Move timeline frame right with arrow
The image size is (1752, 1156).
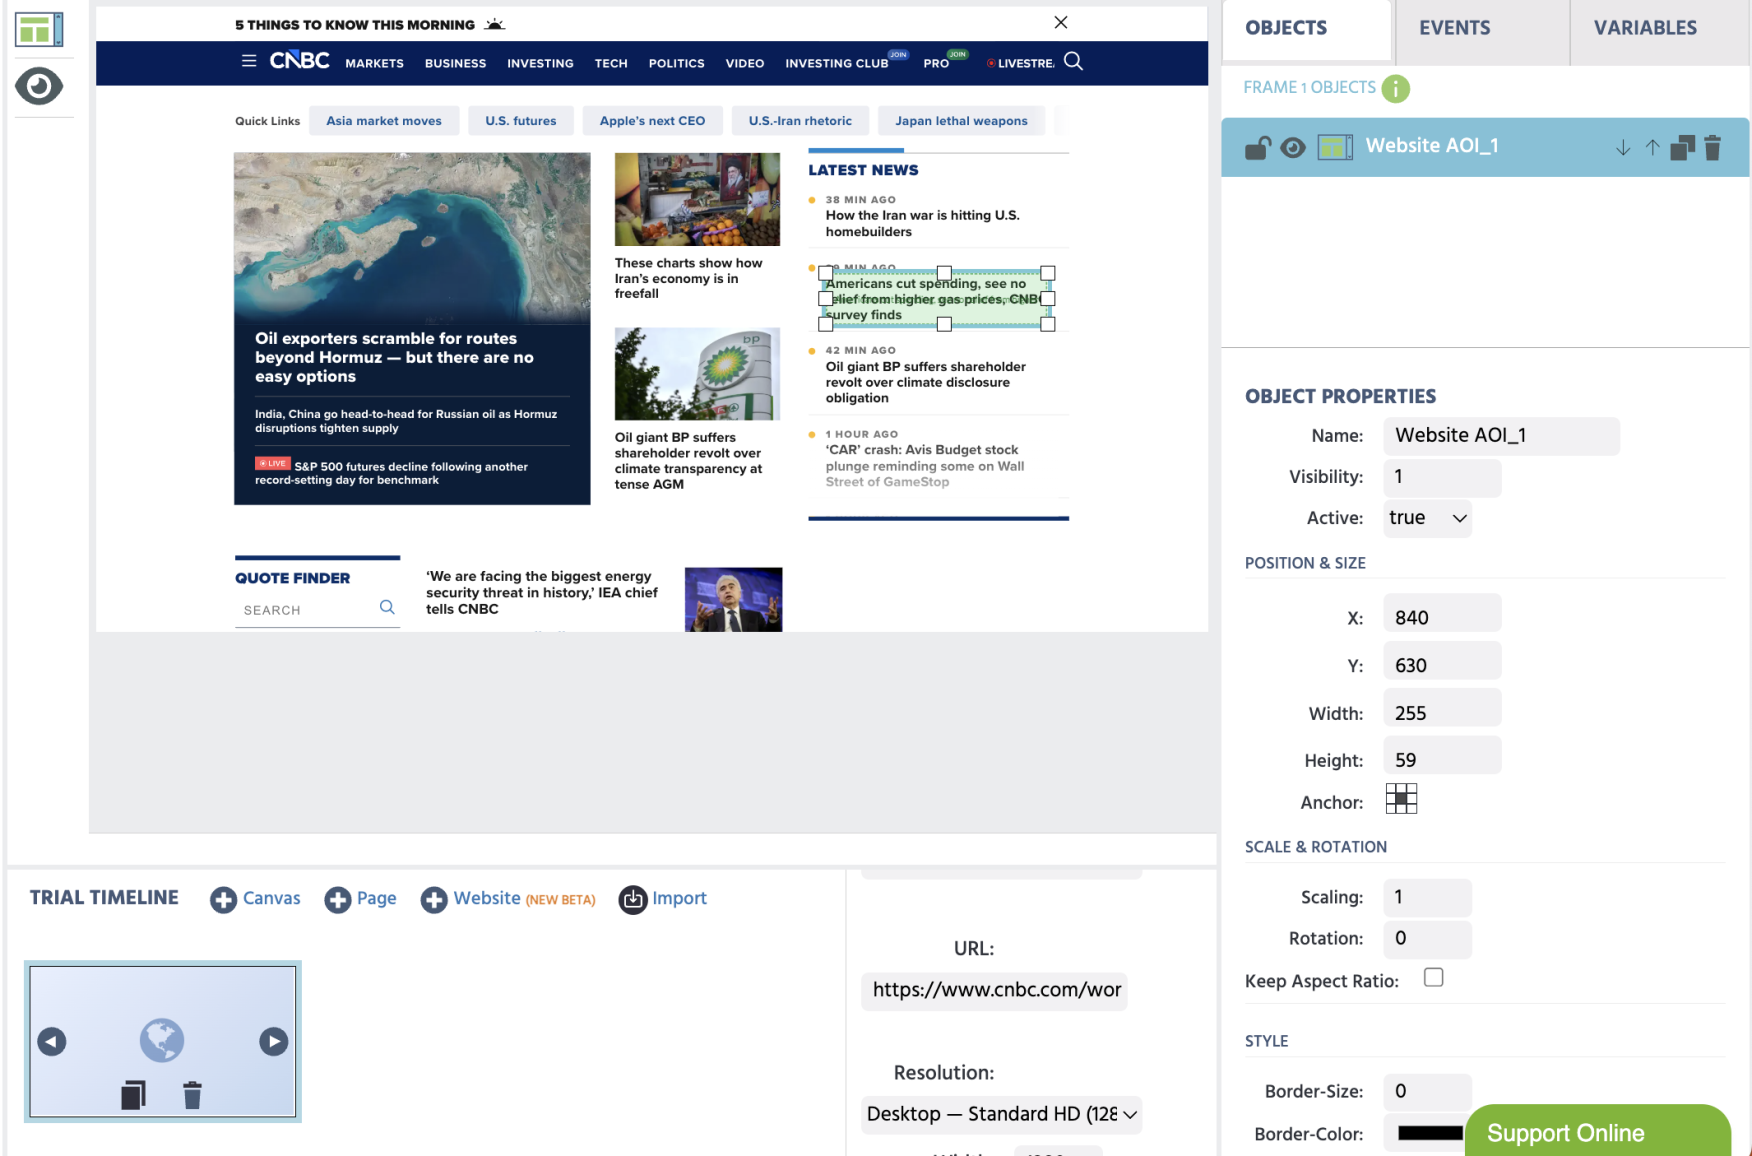[273, 1042]
